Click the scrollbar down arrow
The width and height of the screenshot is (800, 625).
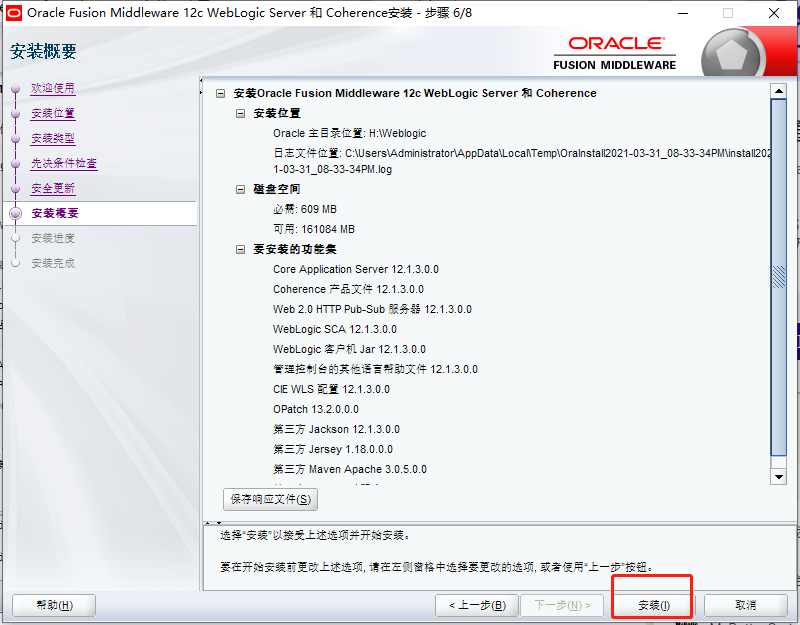[x=779, y=477]
